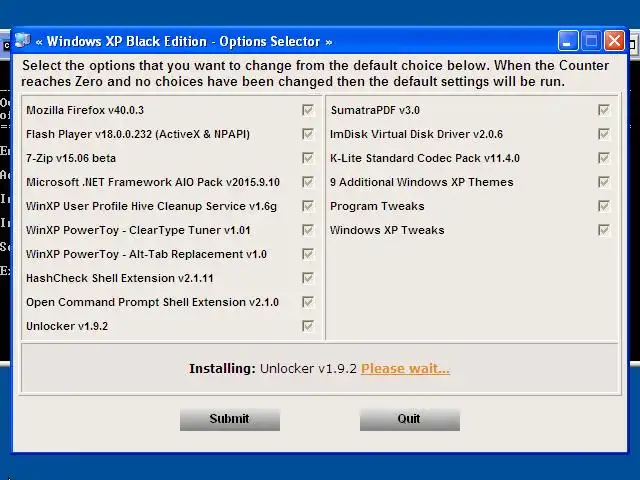This screenshot has height=480, width=640.
Task: Click the 'K-Lite Standard Codec Pack v11.4.0' label
Action: pos(425,158)
